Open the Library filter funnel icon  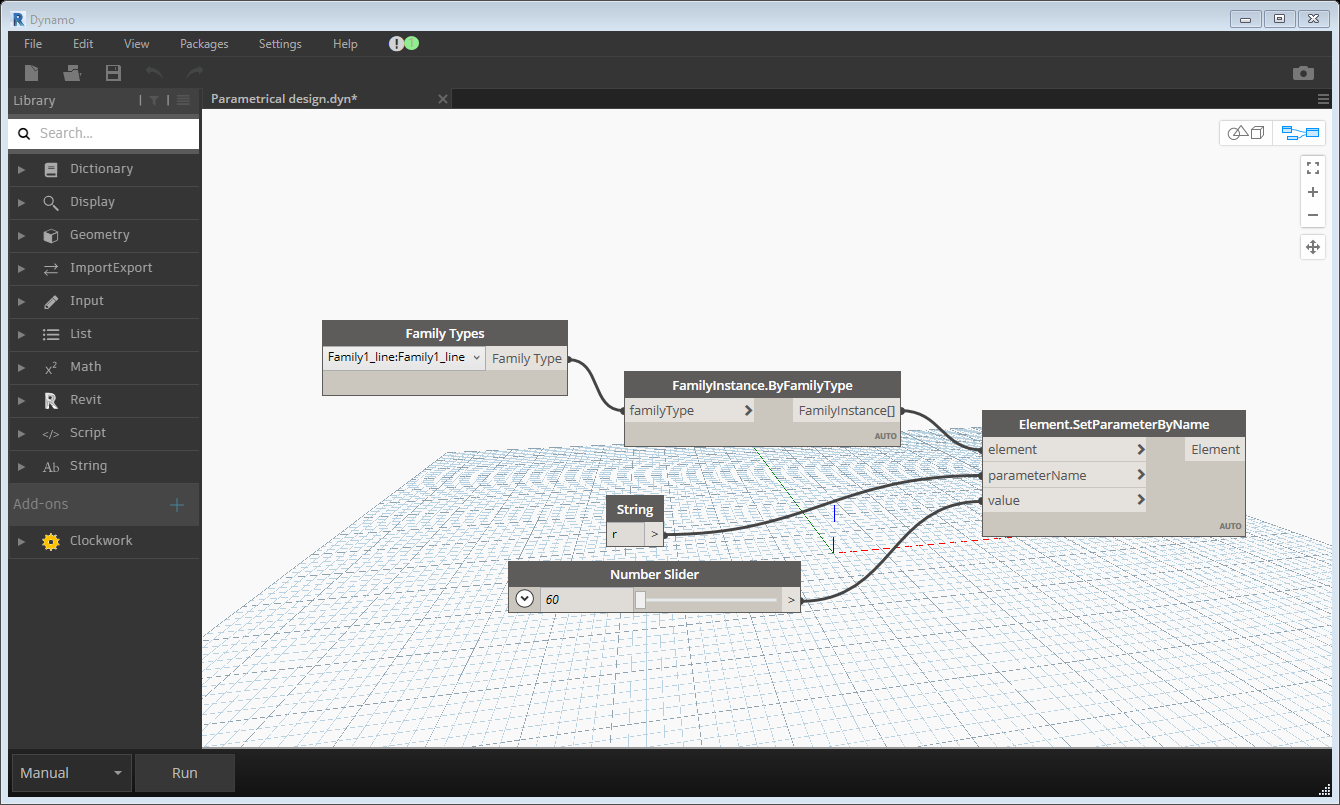tap(154, 100)
